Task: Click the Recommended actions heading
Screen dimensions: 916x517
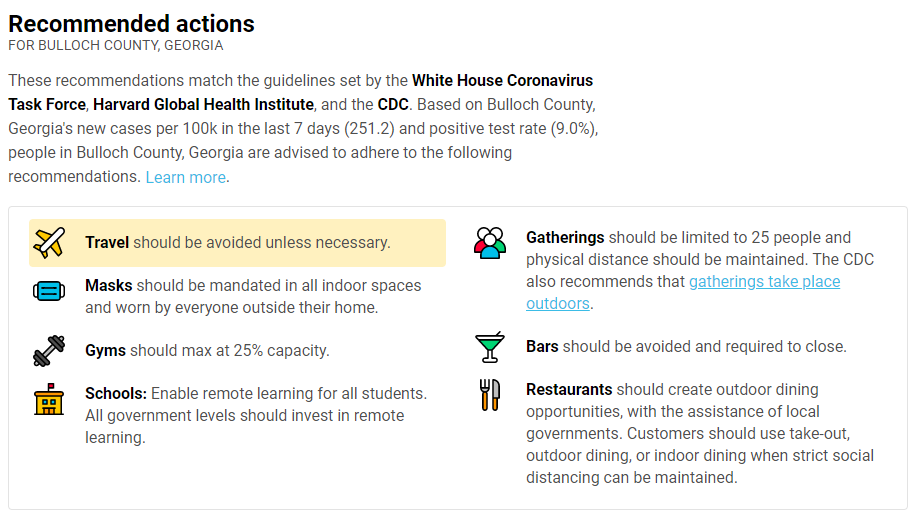Action: [x=131, y=24]
